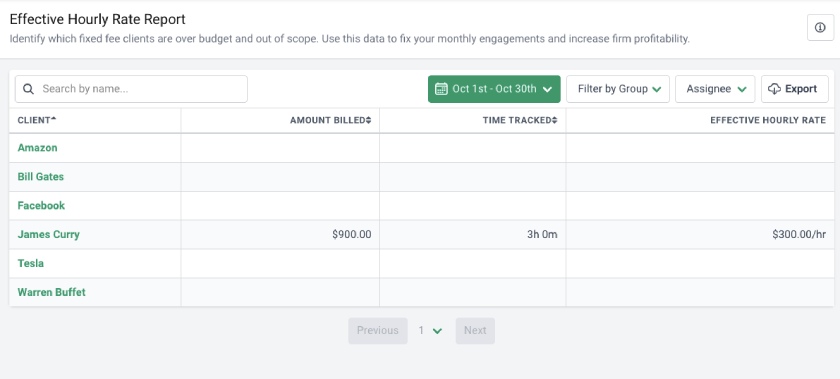
Task: Focus the Search by name field
Action: pyautogui.click(x=131, y=89)
